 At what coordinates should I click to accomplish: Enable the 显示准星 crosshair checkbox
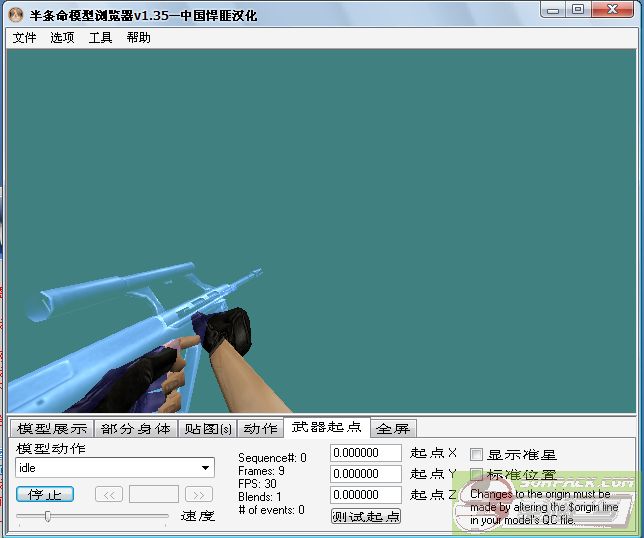coord(476,454)
